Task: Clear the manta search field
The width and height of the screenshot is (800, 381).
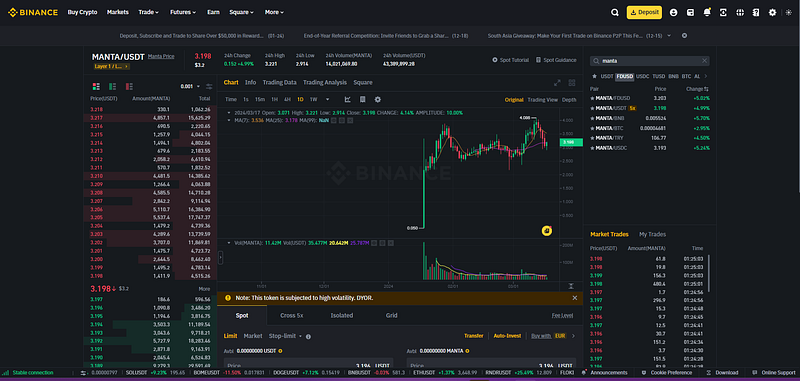Action: [705, 61]
